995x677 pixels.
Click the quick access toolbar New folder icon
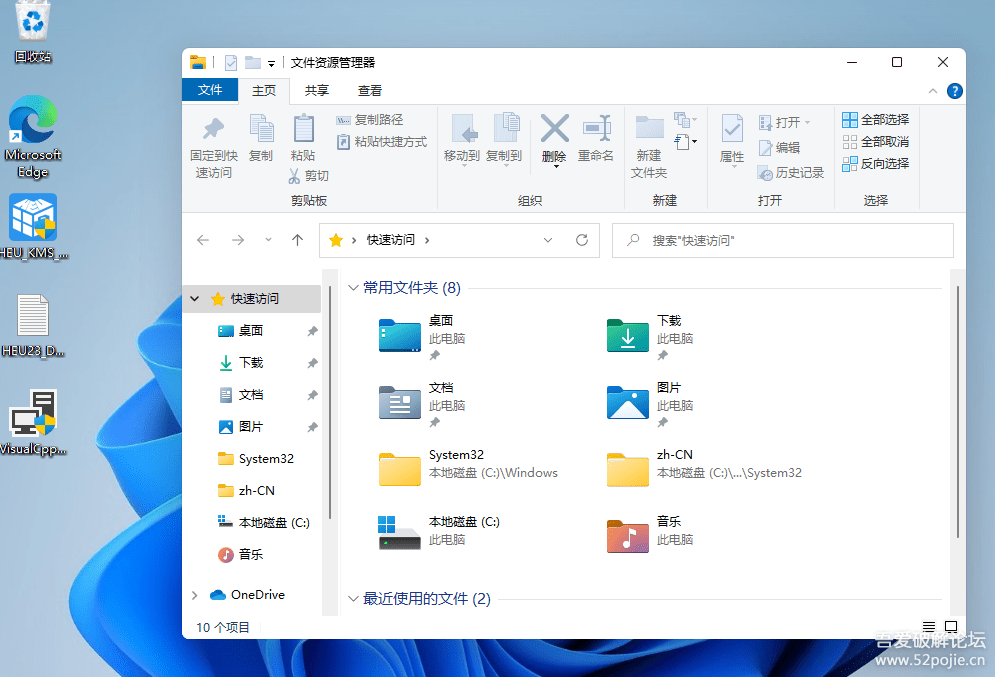(x=253, y=63)
